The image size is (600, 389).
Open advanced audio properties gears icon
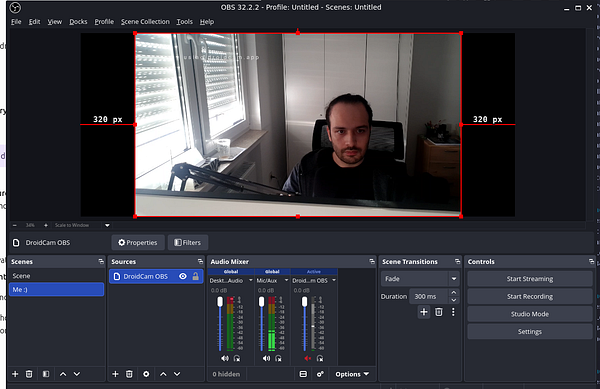click(320, 374)
